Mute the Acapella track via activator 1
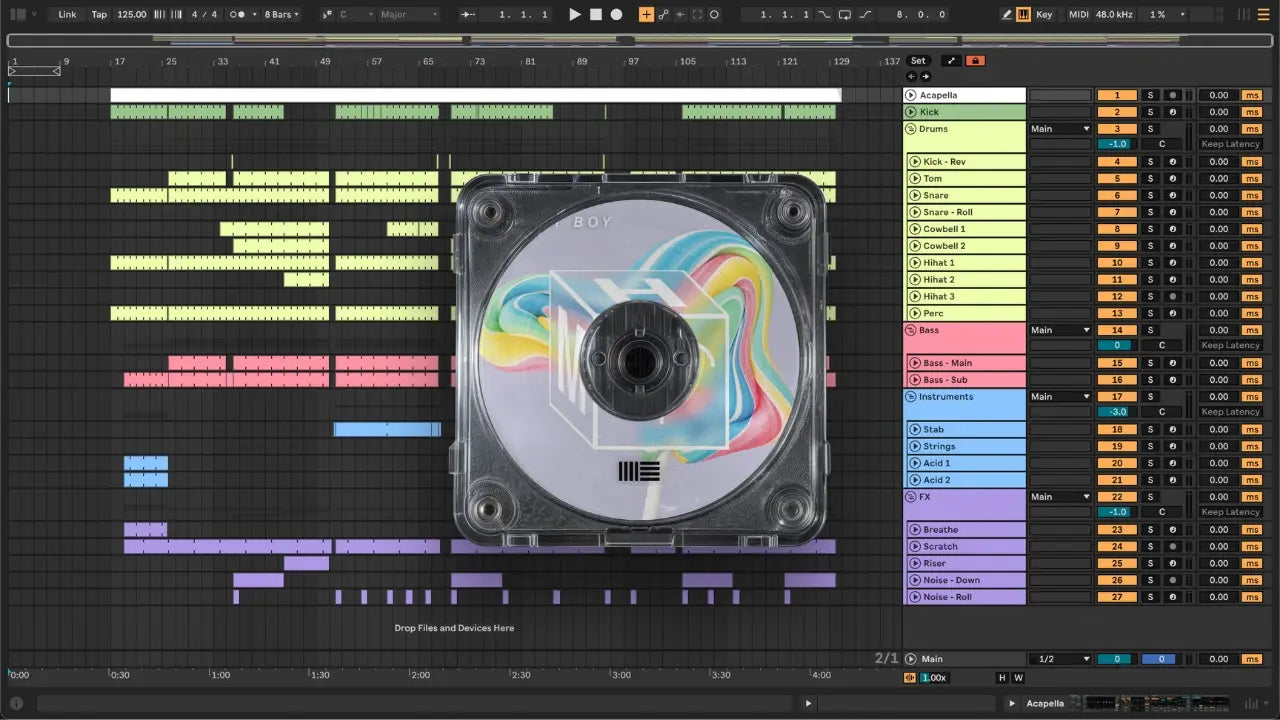This screenshot has width=1280, height=720. click(x=1116, y=95)
